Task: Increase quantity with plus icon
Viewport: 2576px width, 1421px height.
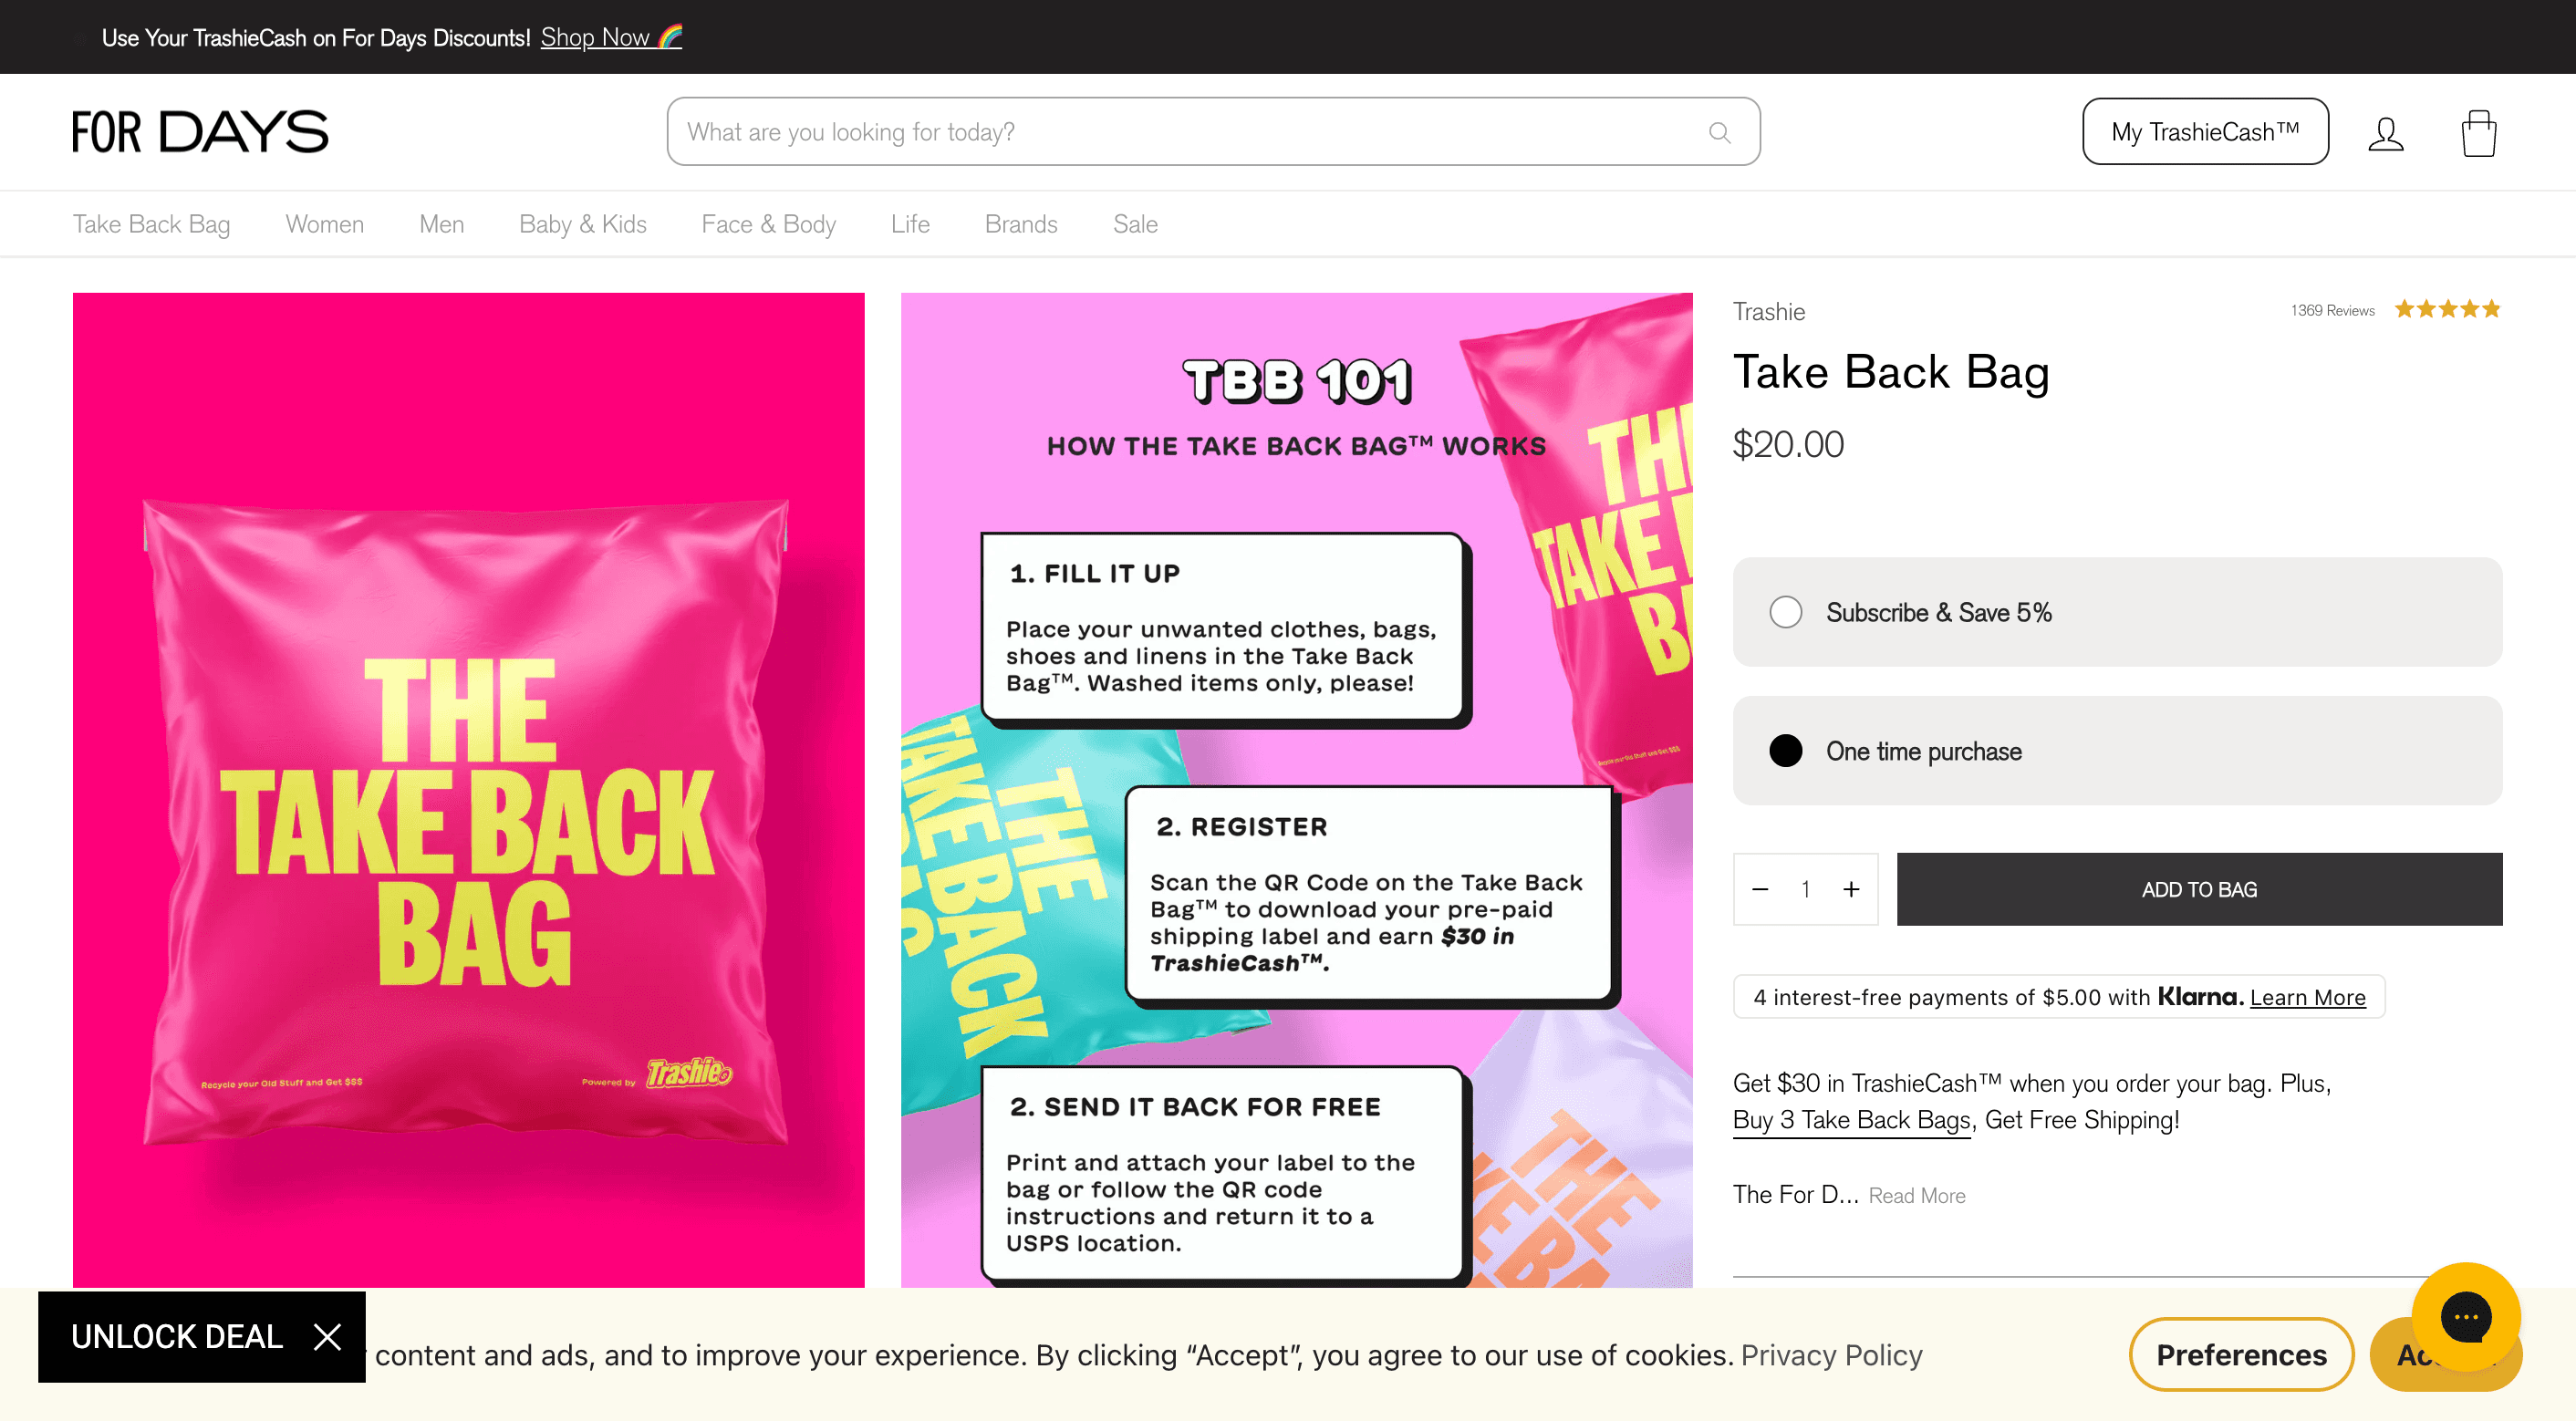Action: 1851,889
